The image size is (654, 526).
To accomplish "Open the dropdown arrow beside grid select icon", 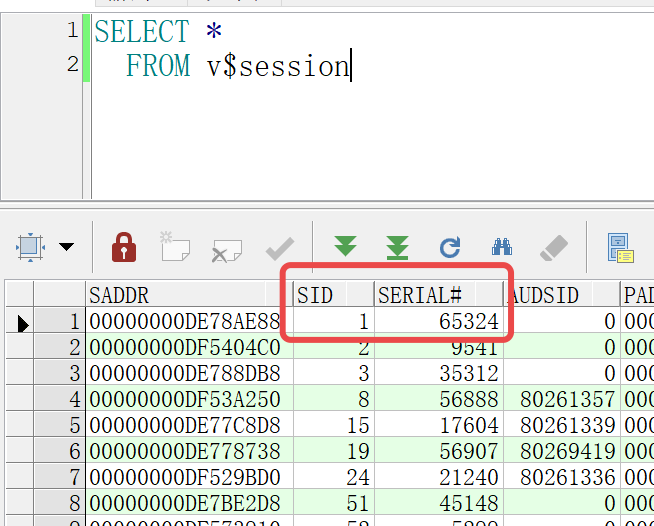I will (x=67, y=247).
